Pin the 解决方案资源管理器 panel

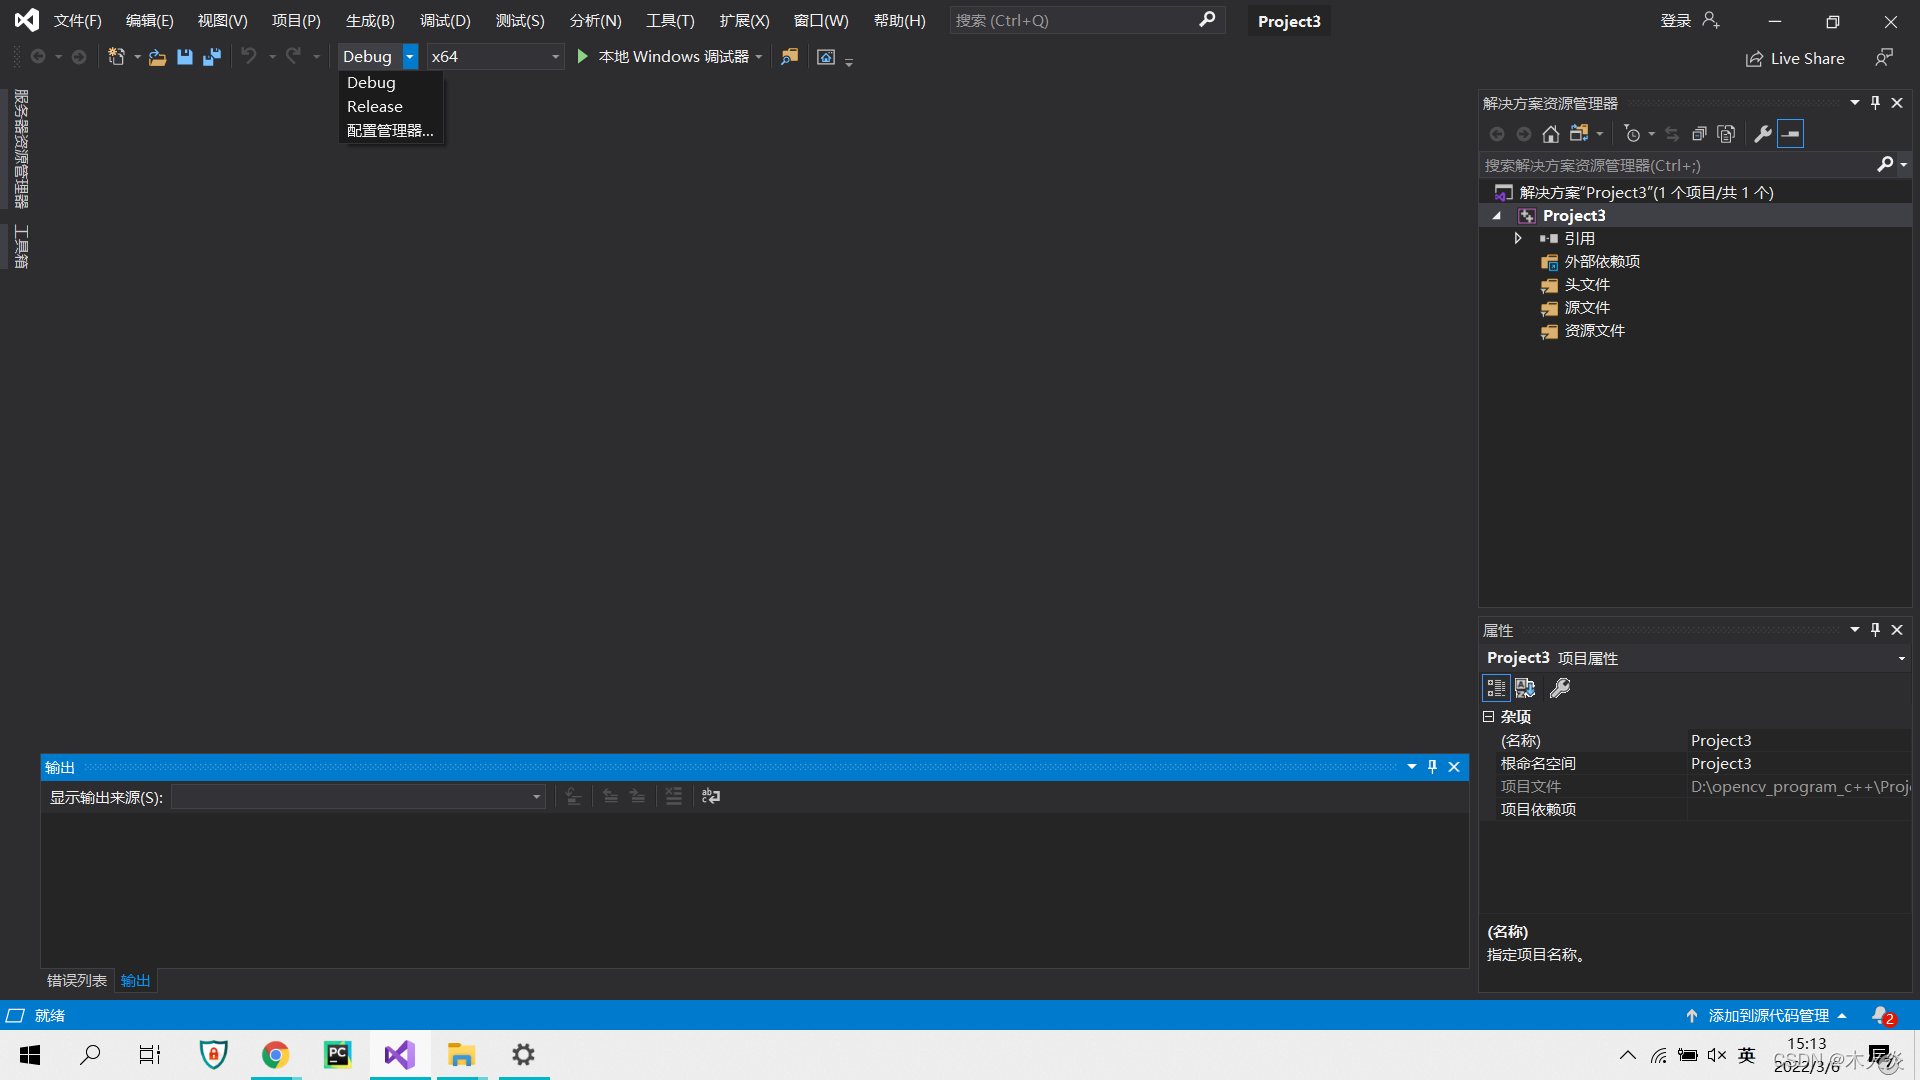tap(1874, 102)
